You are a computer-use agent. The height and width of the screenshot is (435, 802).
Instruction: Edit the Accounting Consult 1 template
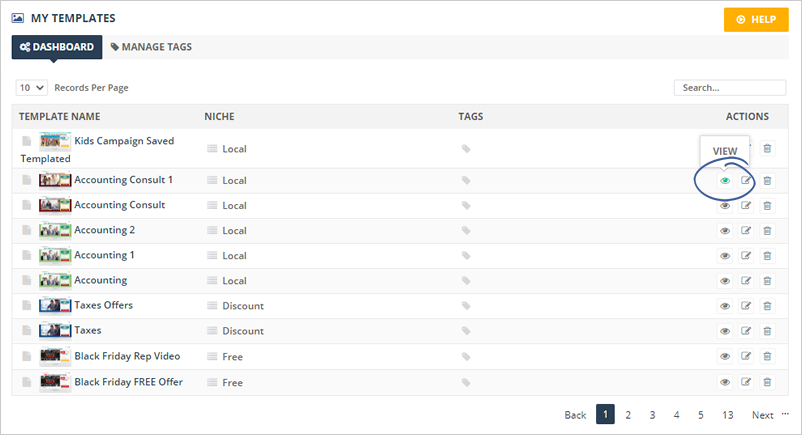pos(746,181)
